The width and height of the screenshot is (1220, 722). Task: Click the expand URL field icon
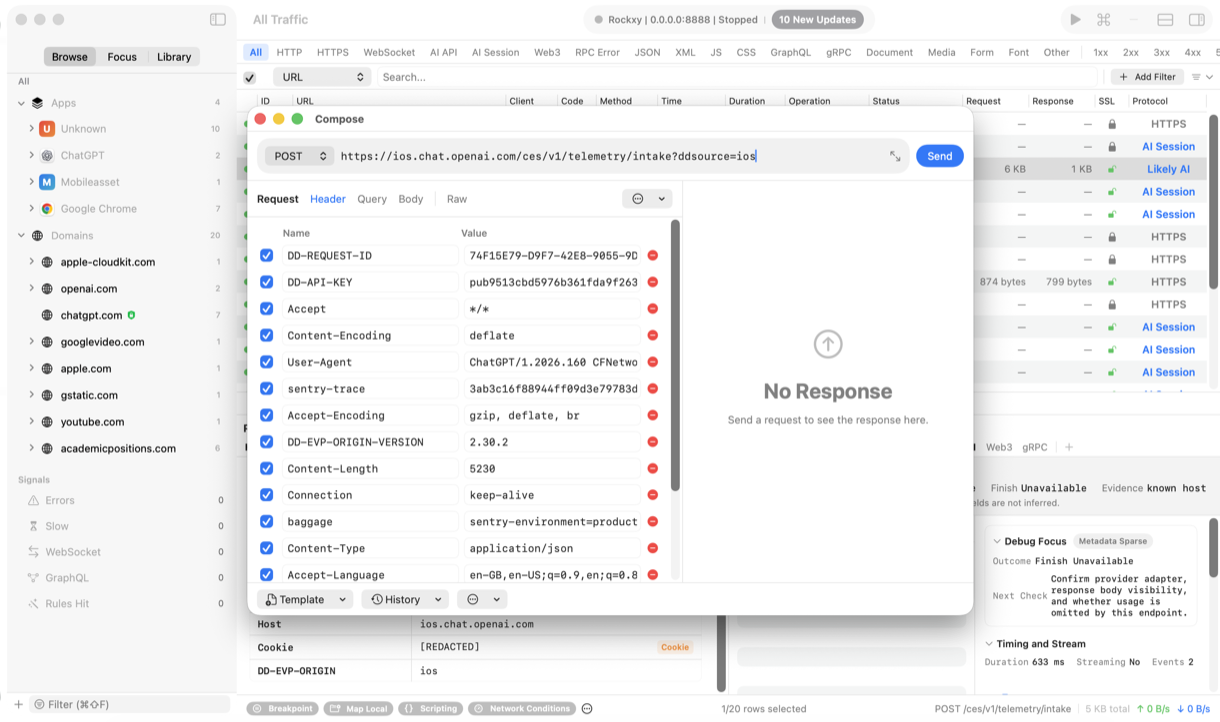click(895, 156)
